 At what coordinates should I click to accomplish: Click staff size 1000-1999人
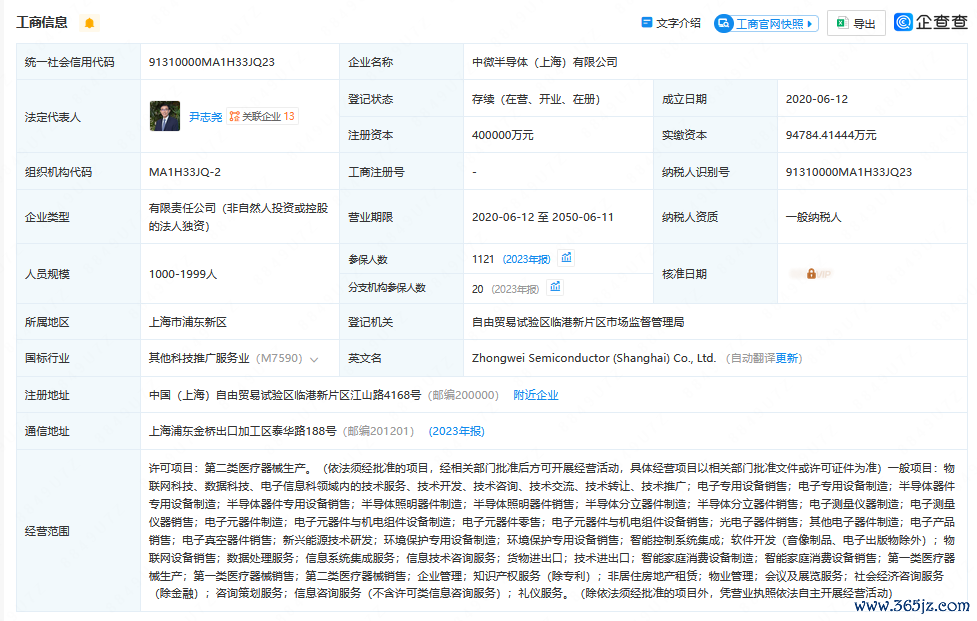point(183,274)
